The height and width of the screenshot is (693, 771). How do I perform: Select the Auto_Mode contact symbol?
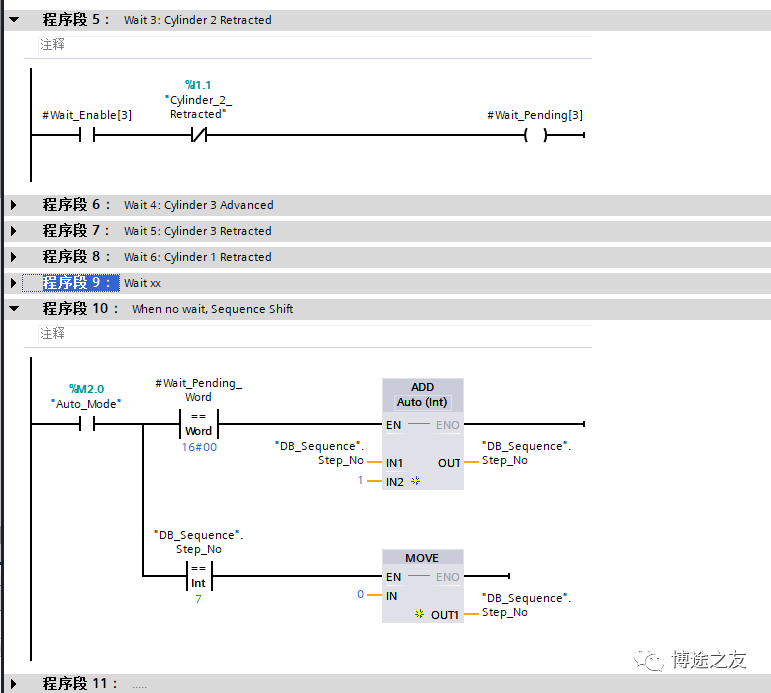[x=87, y=423]
